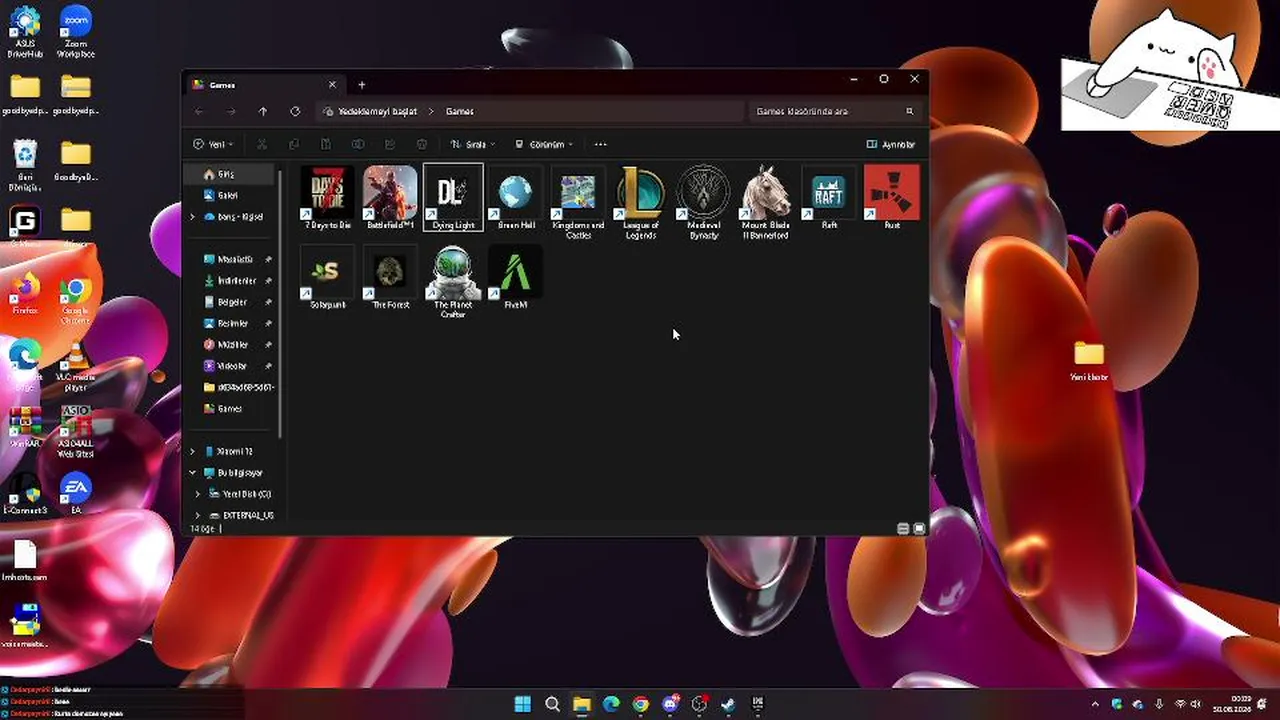
Task: Select the Games tab in Explorer
Action: [264, 85]
